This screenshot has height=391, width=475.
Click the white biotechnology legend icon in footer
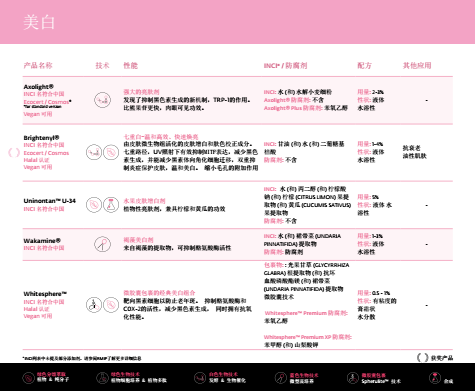[x=200, y=378]
